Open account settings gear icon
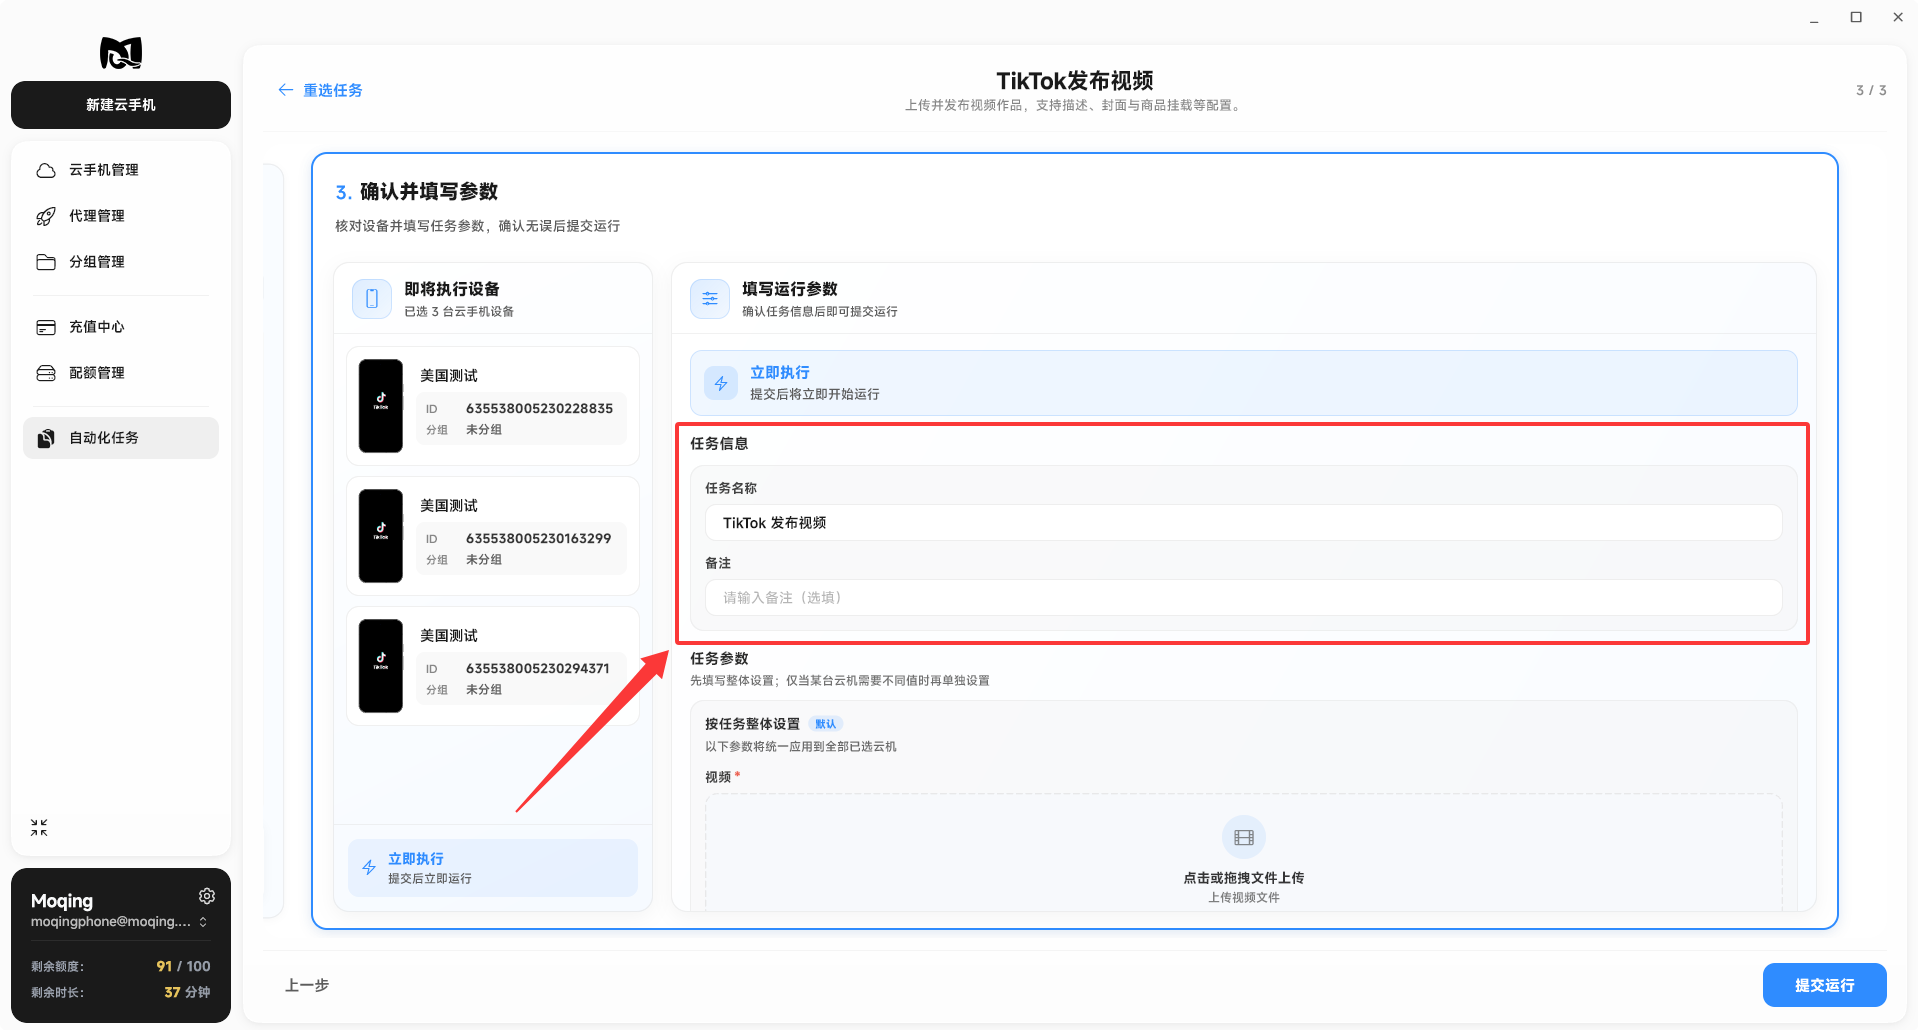This screenshot has height=1030, width=1918. click(x=207, y=896)
